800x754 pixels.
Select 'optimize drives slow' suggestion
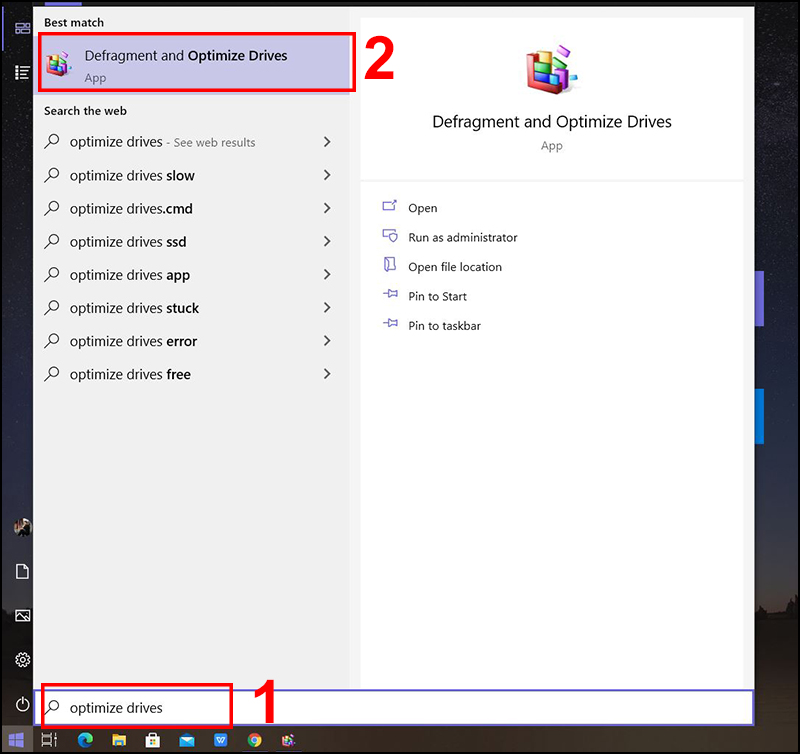click(x=191, y=175)
